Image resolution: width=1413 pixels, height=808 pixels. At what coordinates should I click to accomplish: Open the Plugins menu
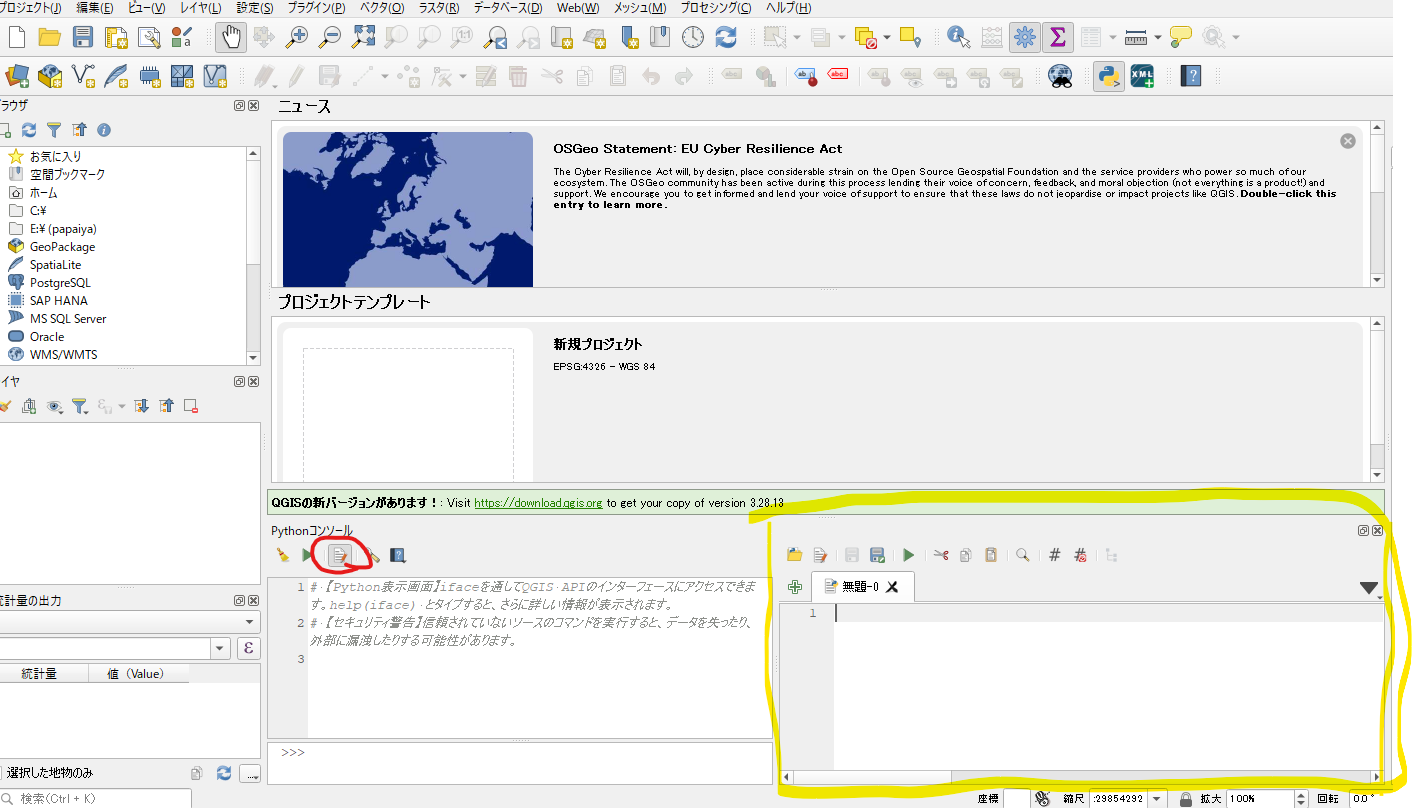click(x=316, y=8)
